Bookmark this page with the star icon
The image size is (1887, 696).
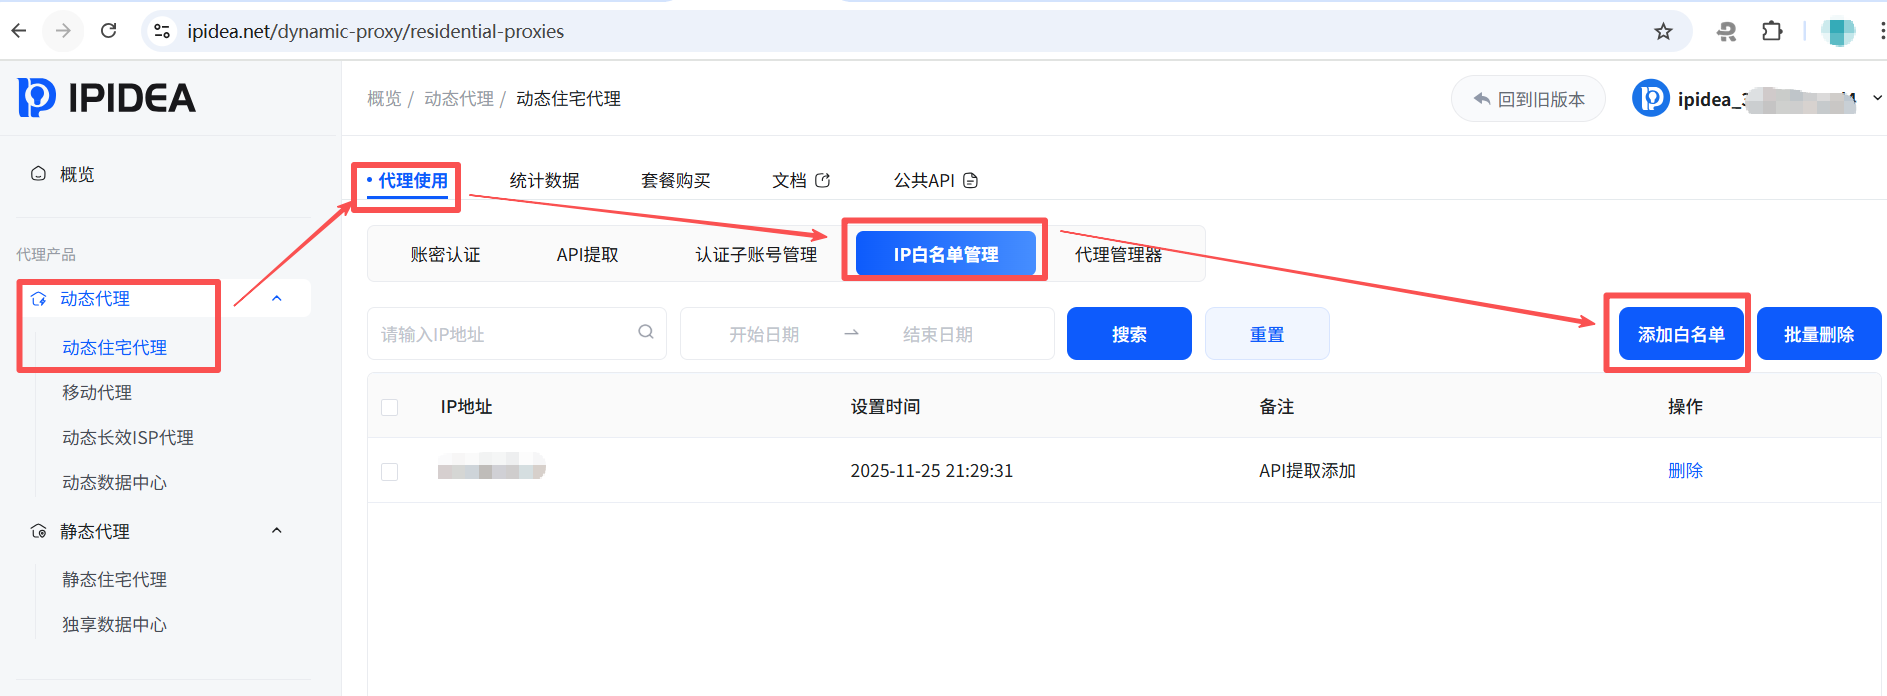(x=1663, y=31)
